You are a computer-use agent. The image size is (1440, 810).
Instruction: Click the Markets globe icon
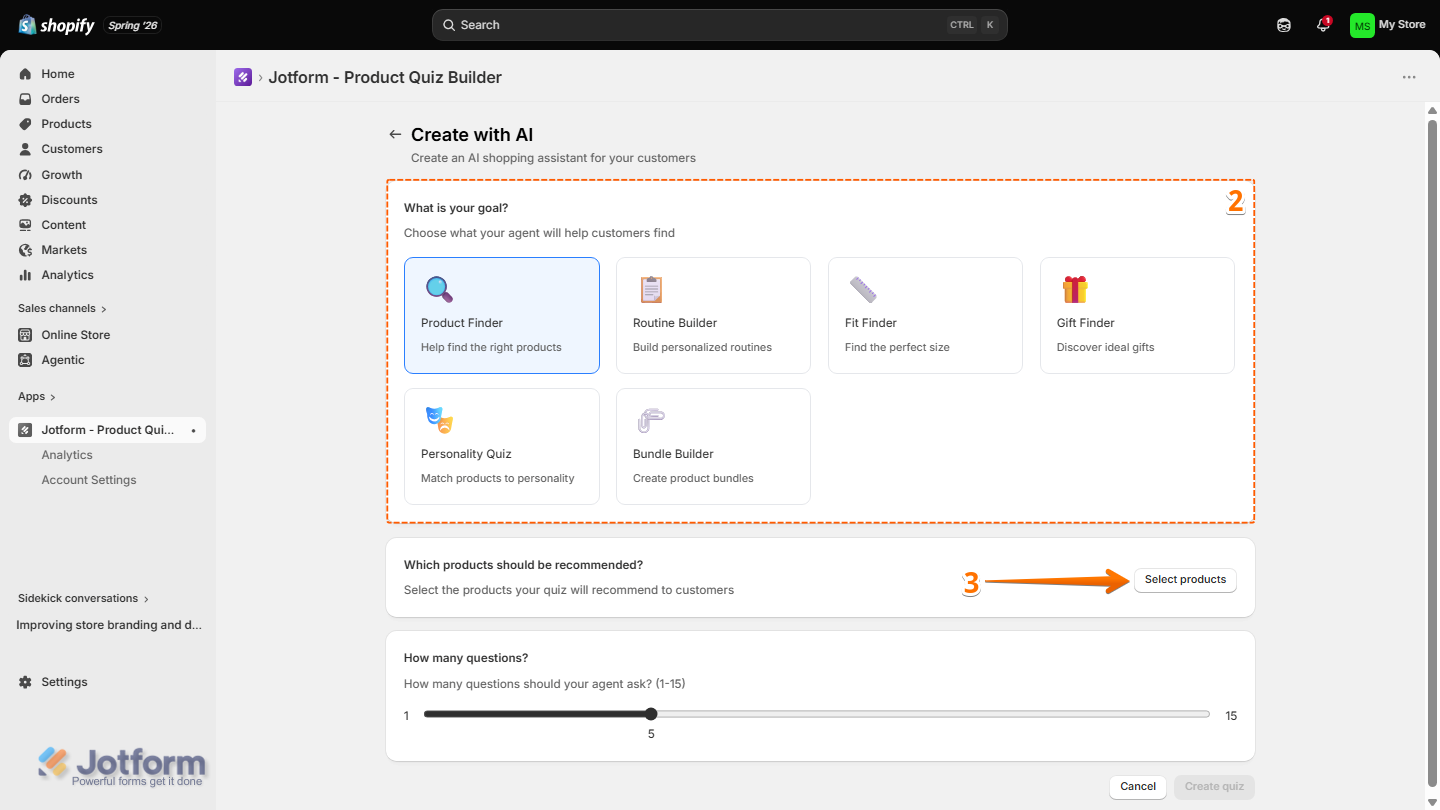point(26,250)
